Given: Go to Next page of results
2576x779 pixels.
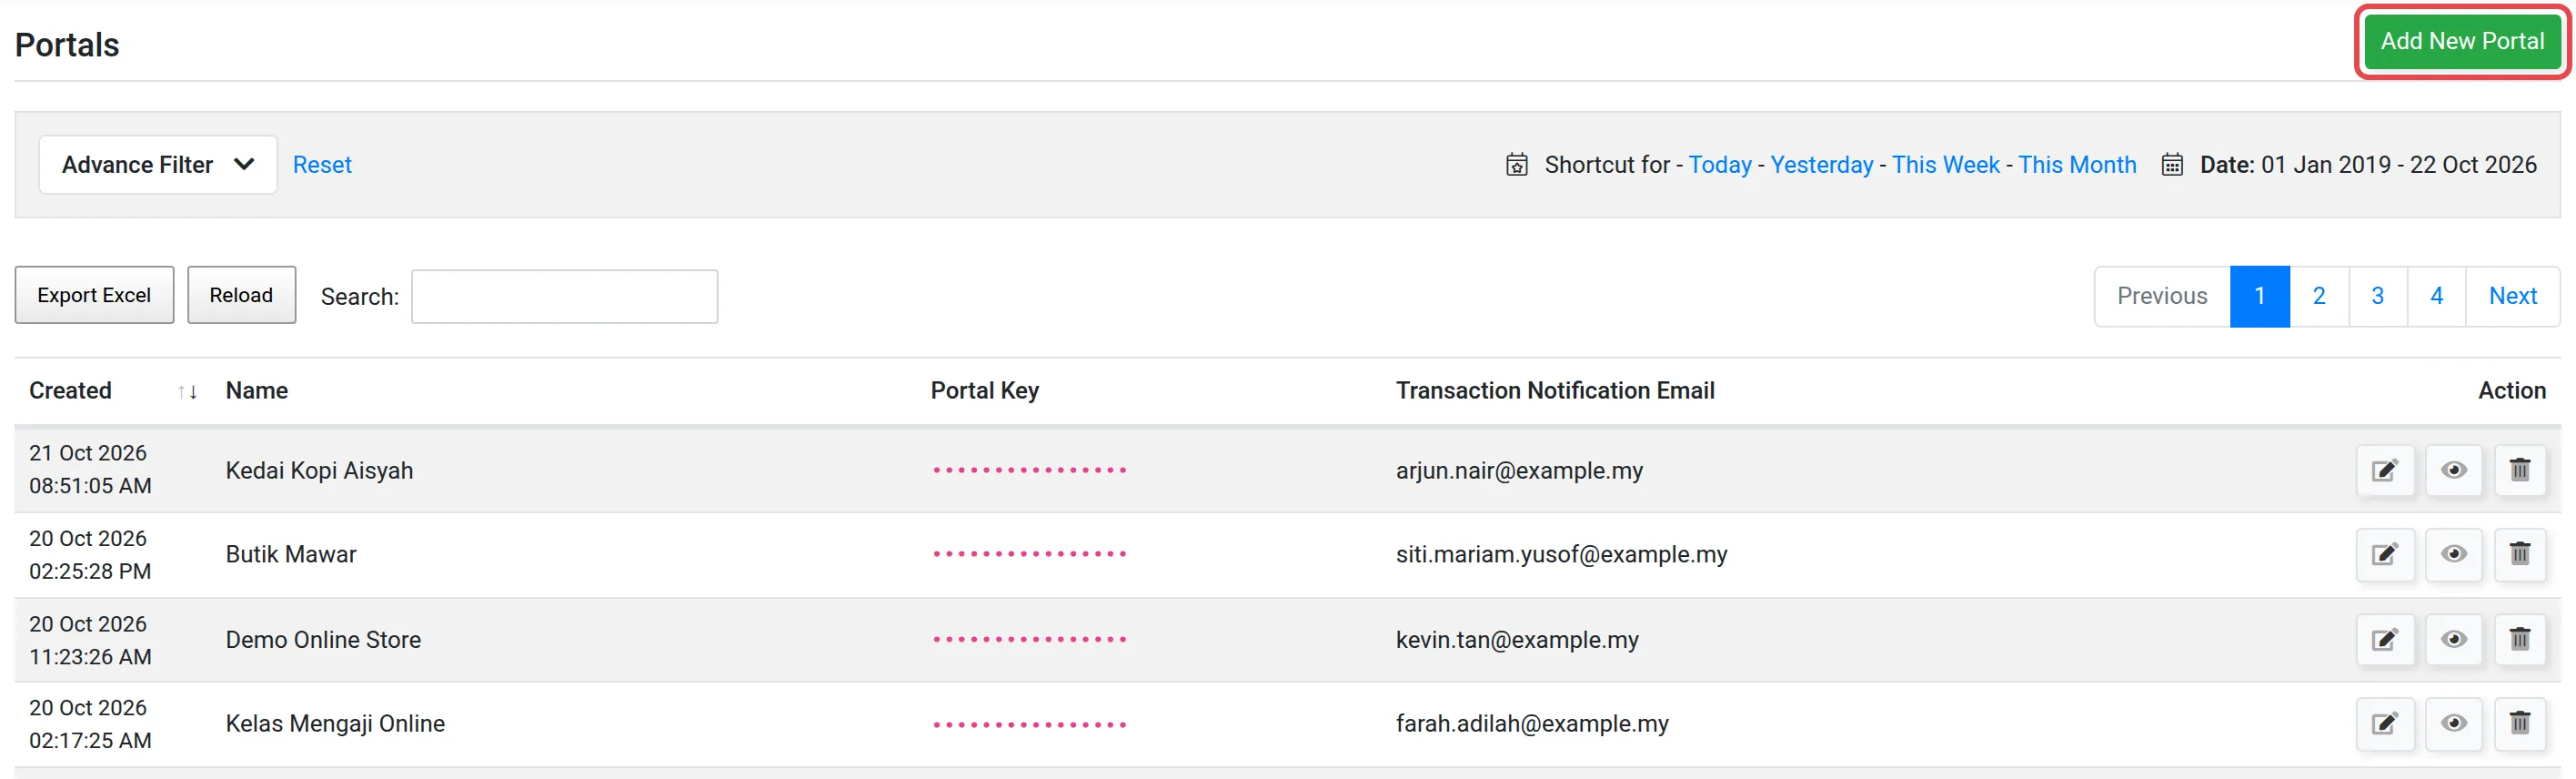Looking at the screenshot, I should [x=2513, y=296].
